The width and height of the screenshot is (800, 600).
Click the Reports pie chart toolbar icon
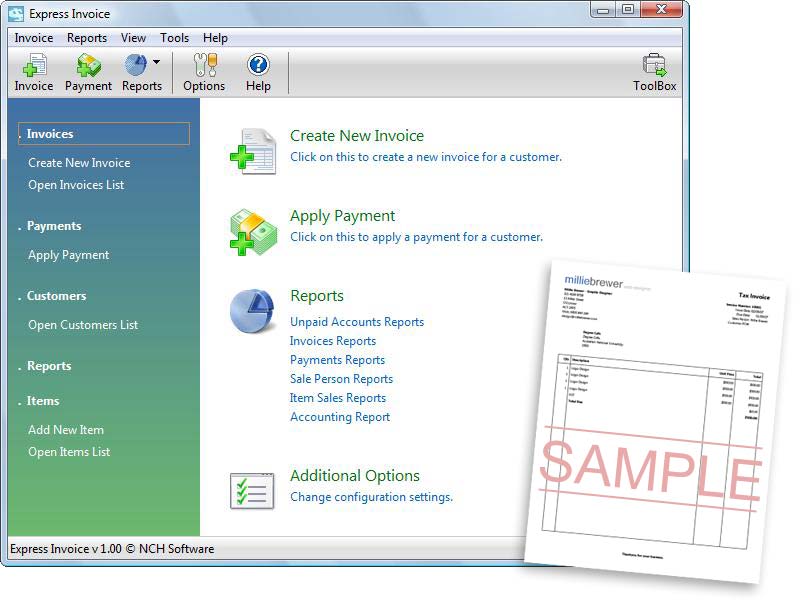click(x=136, y=66)
